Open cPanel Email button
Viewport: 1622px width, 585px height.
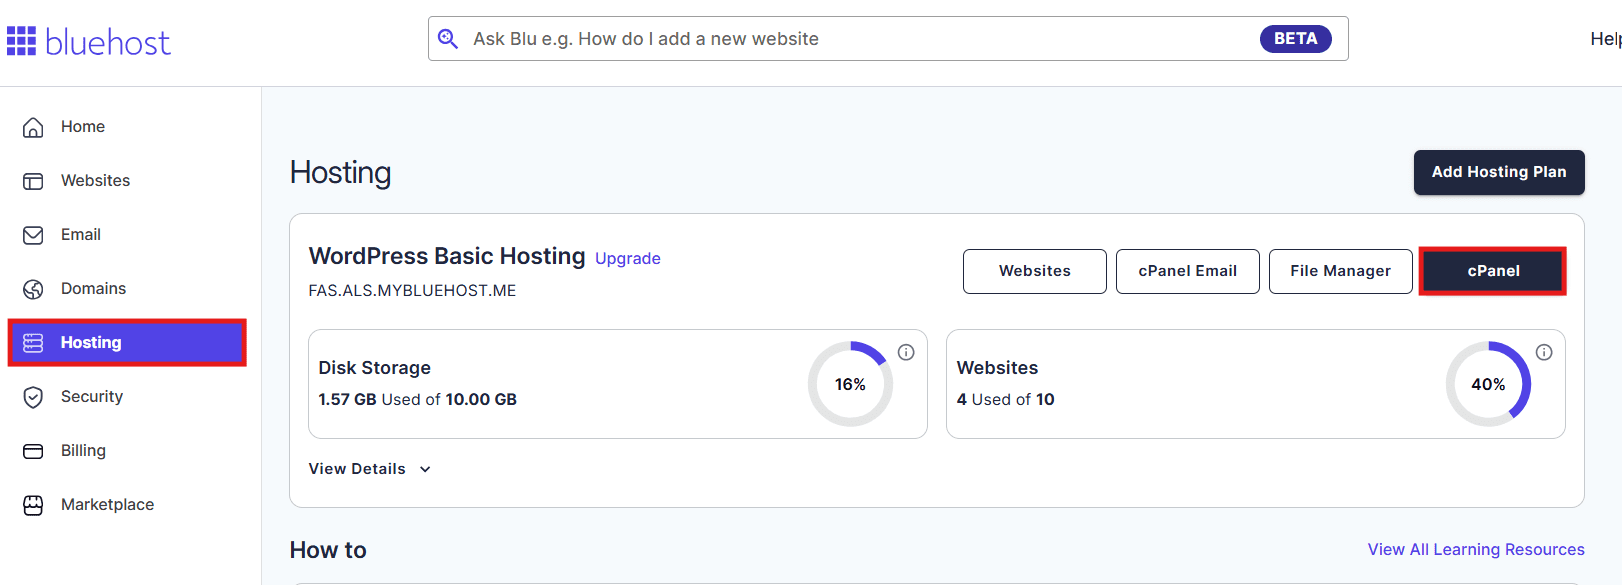pyautogui.click(x=1188, y=271)
